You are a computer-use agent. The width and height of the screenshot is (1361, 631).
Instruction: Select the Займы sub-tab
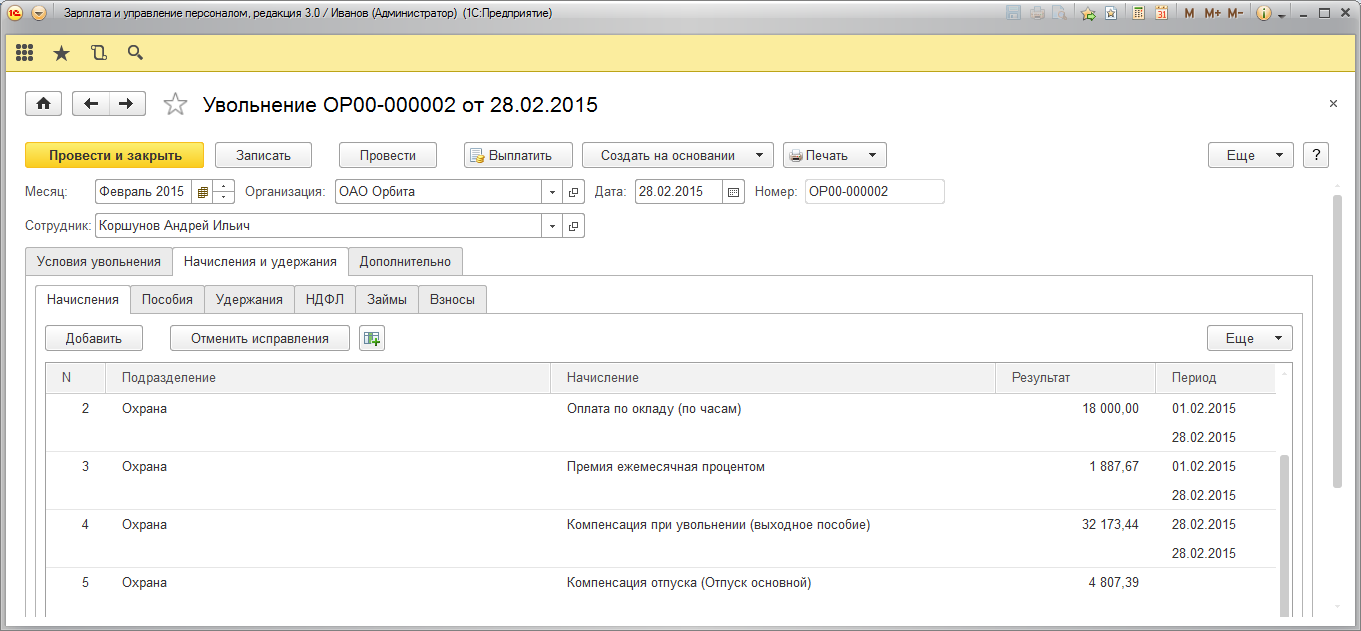pos(387,299)
